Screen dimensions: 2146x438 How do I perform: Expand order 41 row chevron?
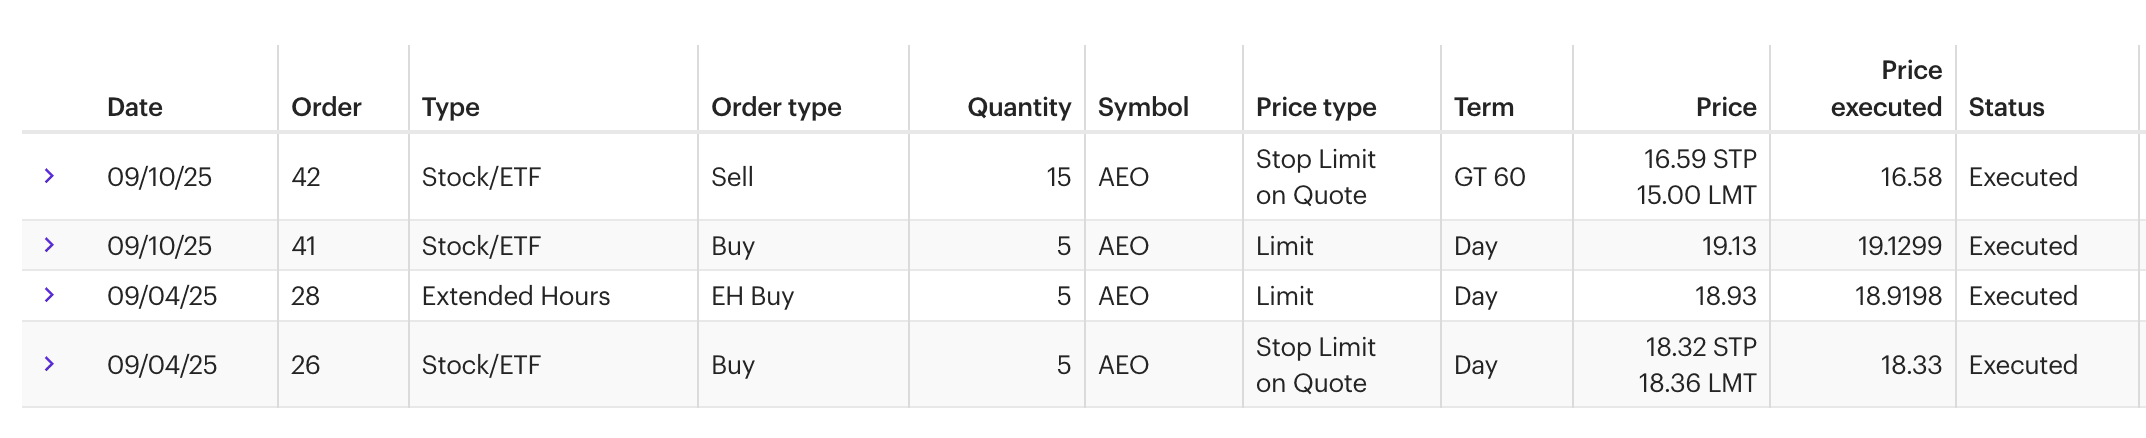tap(49, 246)
